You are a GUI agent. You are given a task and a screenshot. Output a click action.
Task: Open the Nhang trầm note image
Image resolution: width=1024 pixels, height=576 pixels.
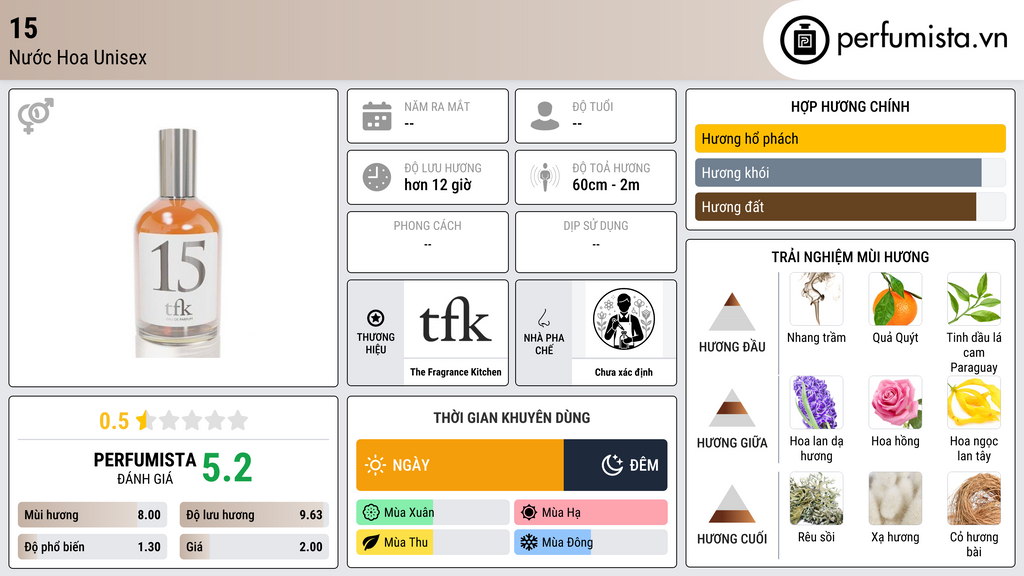tap(816, 299)
